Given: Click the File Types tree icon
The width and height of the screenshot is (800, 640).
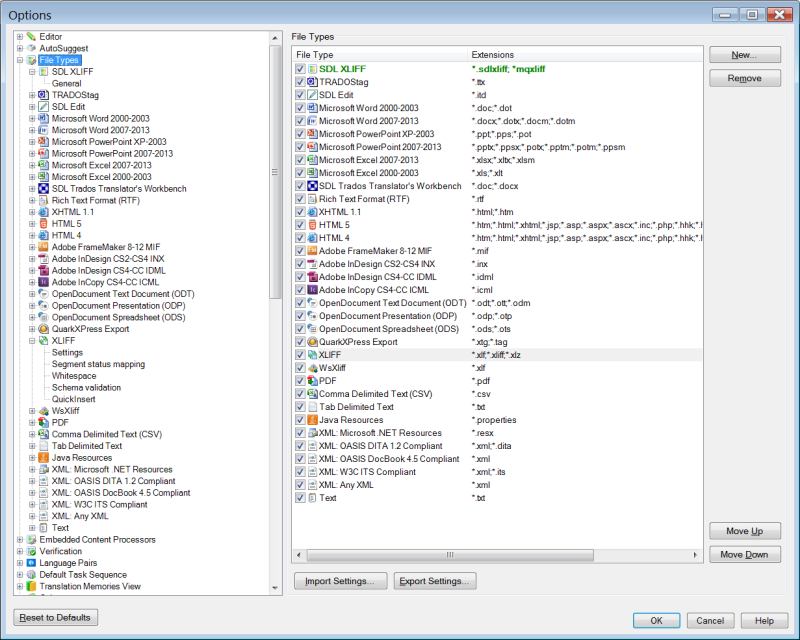Looking at the screenshot, I should pyautogui.click(x=32, y=60).
